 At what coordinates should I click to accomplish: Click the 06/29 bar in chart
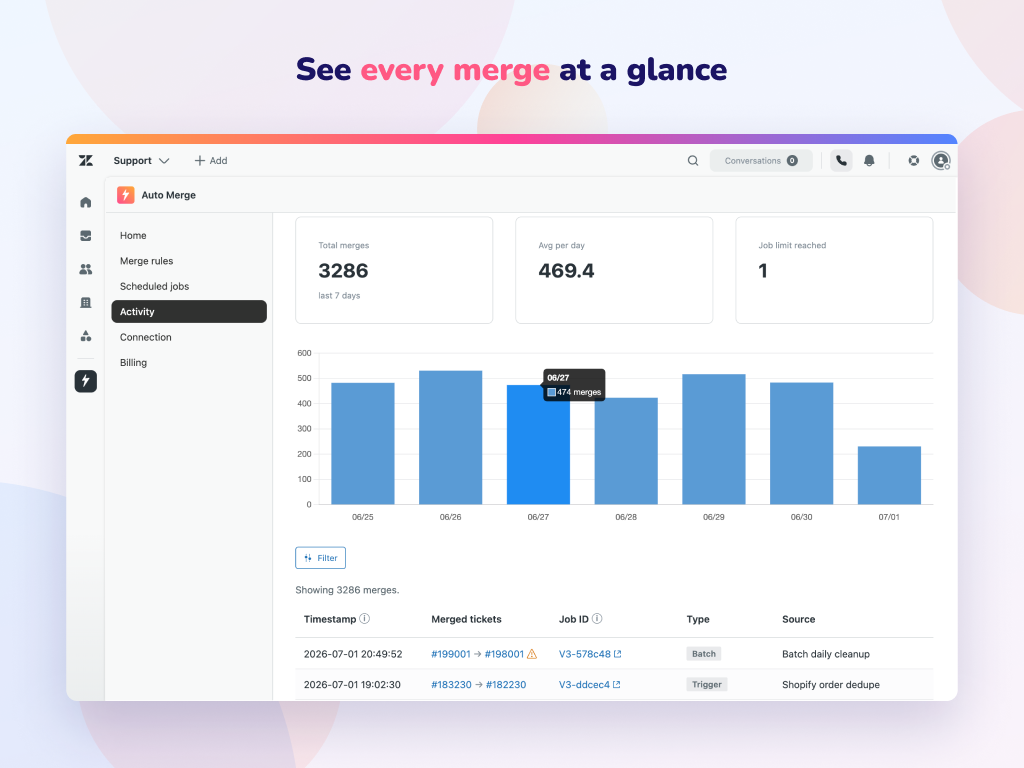tap(714, 439)
